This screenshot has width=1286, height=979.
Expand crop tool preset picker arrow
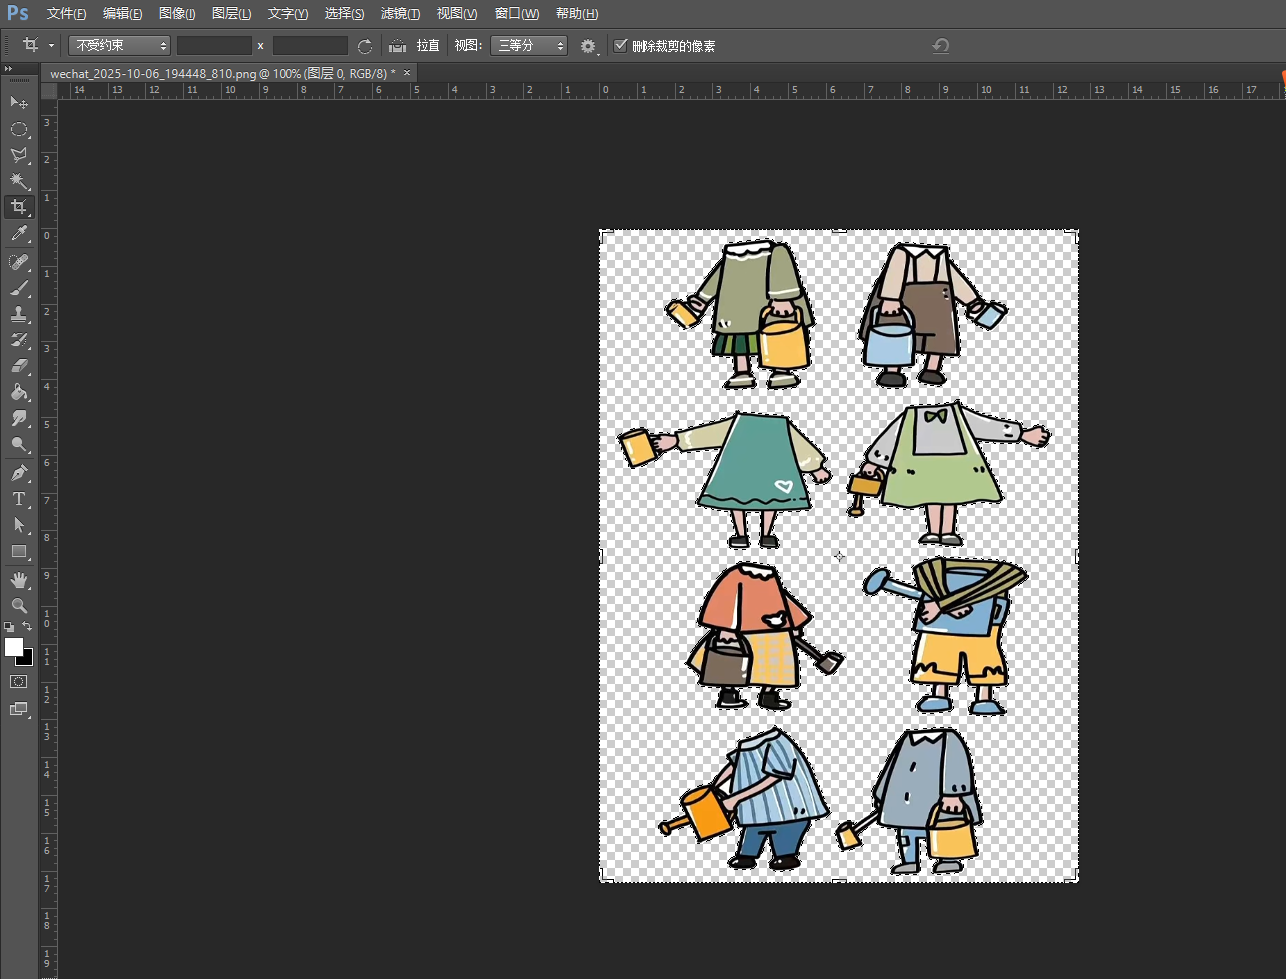51,46
